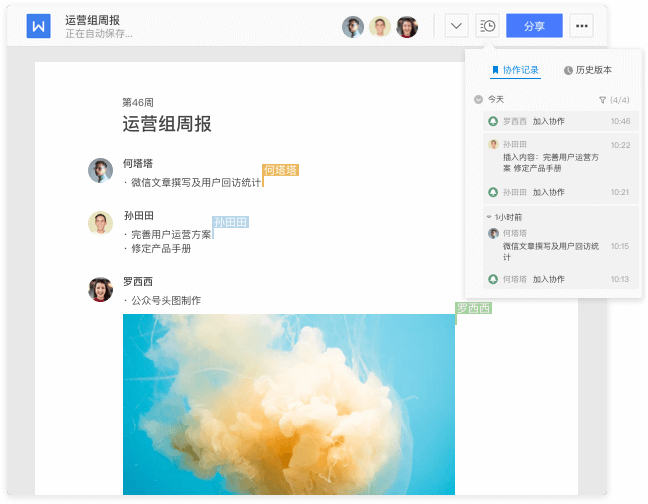Click the jellyfish image in the document
This screenshot has width=648, height=504.
pyautogui.click(x=288, y=404)
